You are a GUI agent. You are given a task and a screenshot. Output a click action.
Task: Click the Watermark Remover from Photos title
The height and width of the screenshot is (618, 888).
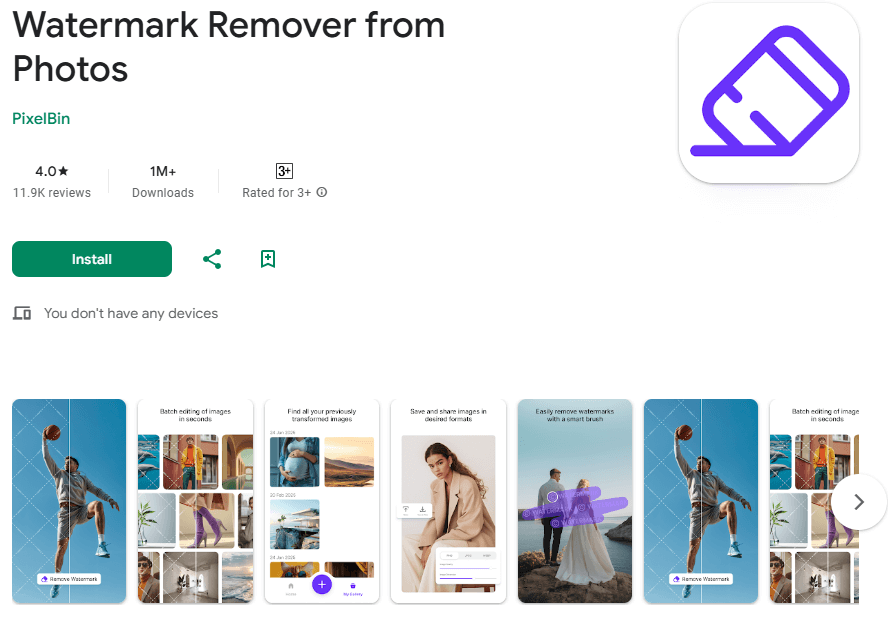click(229, 47)
